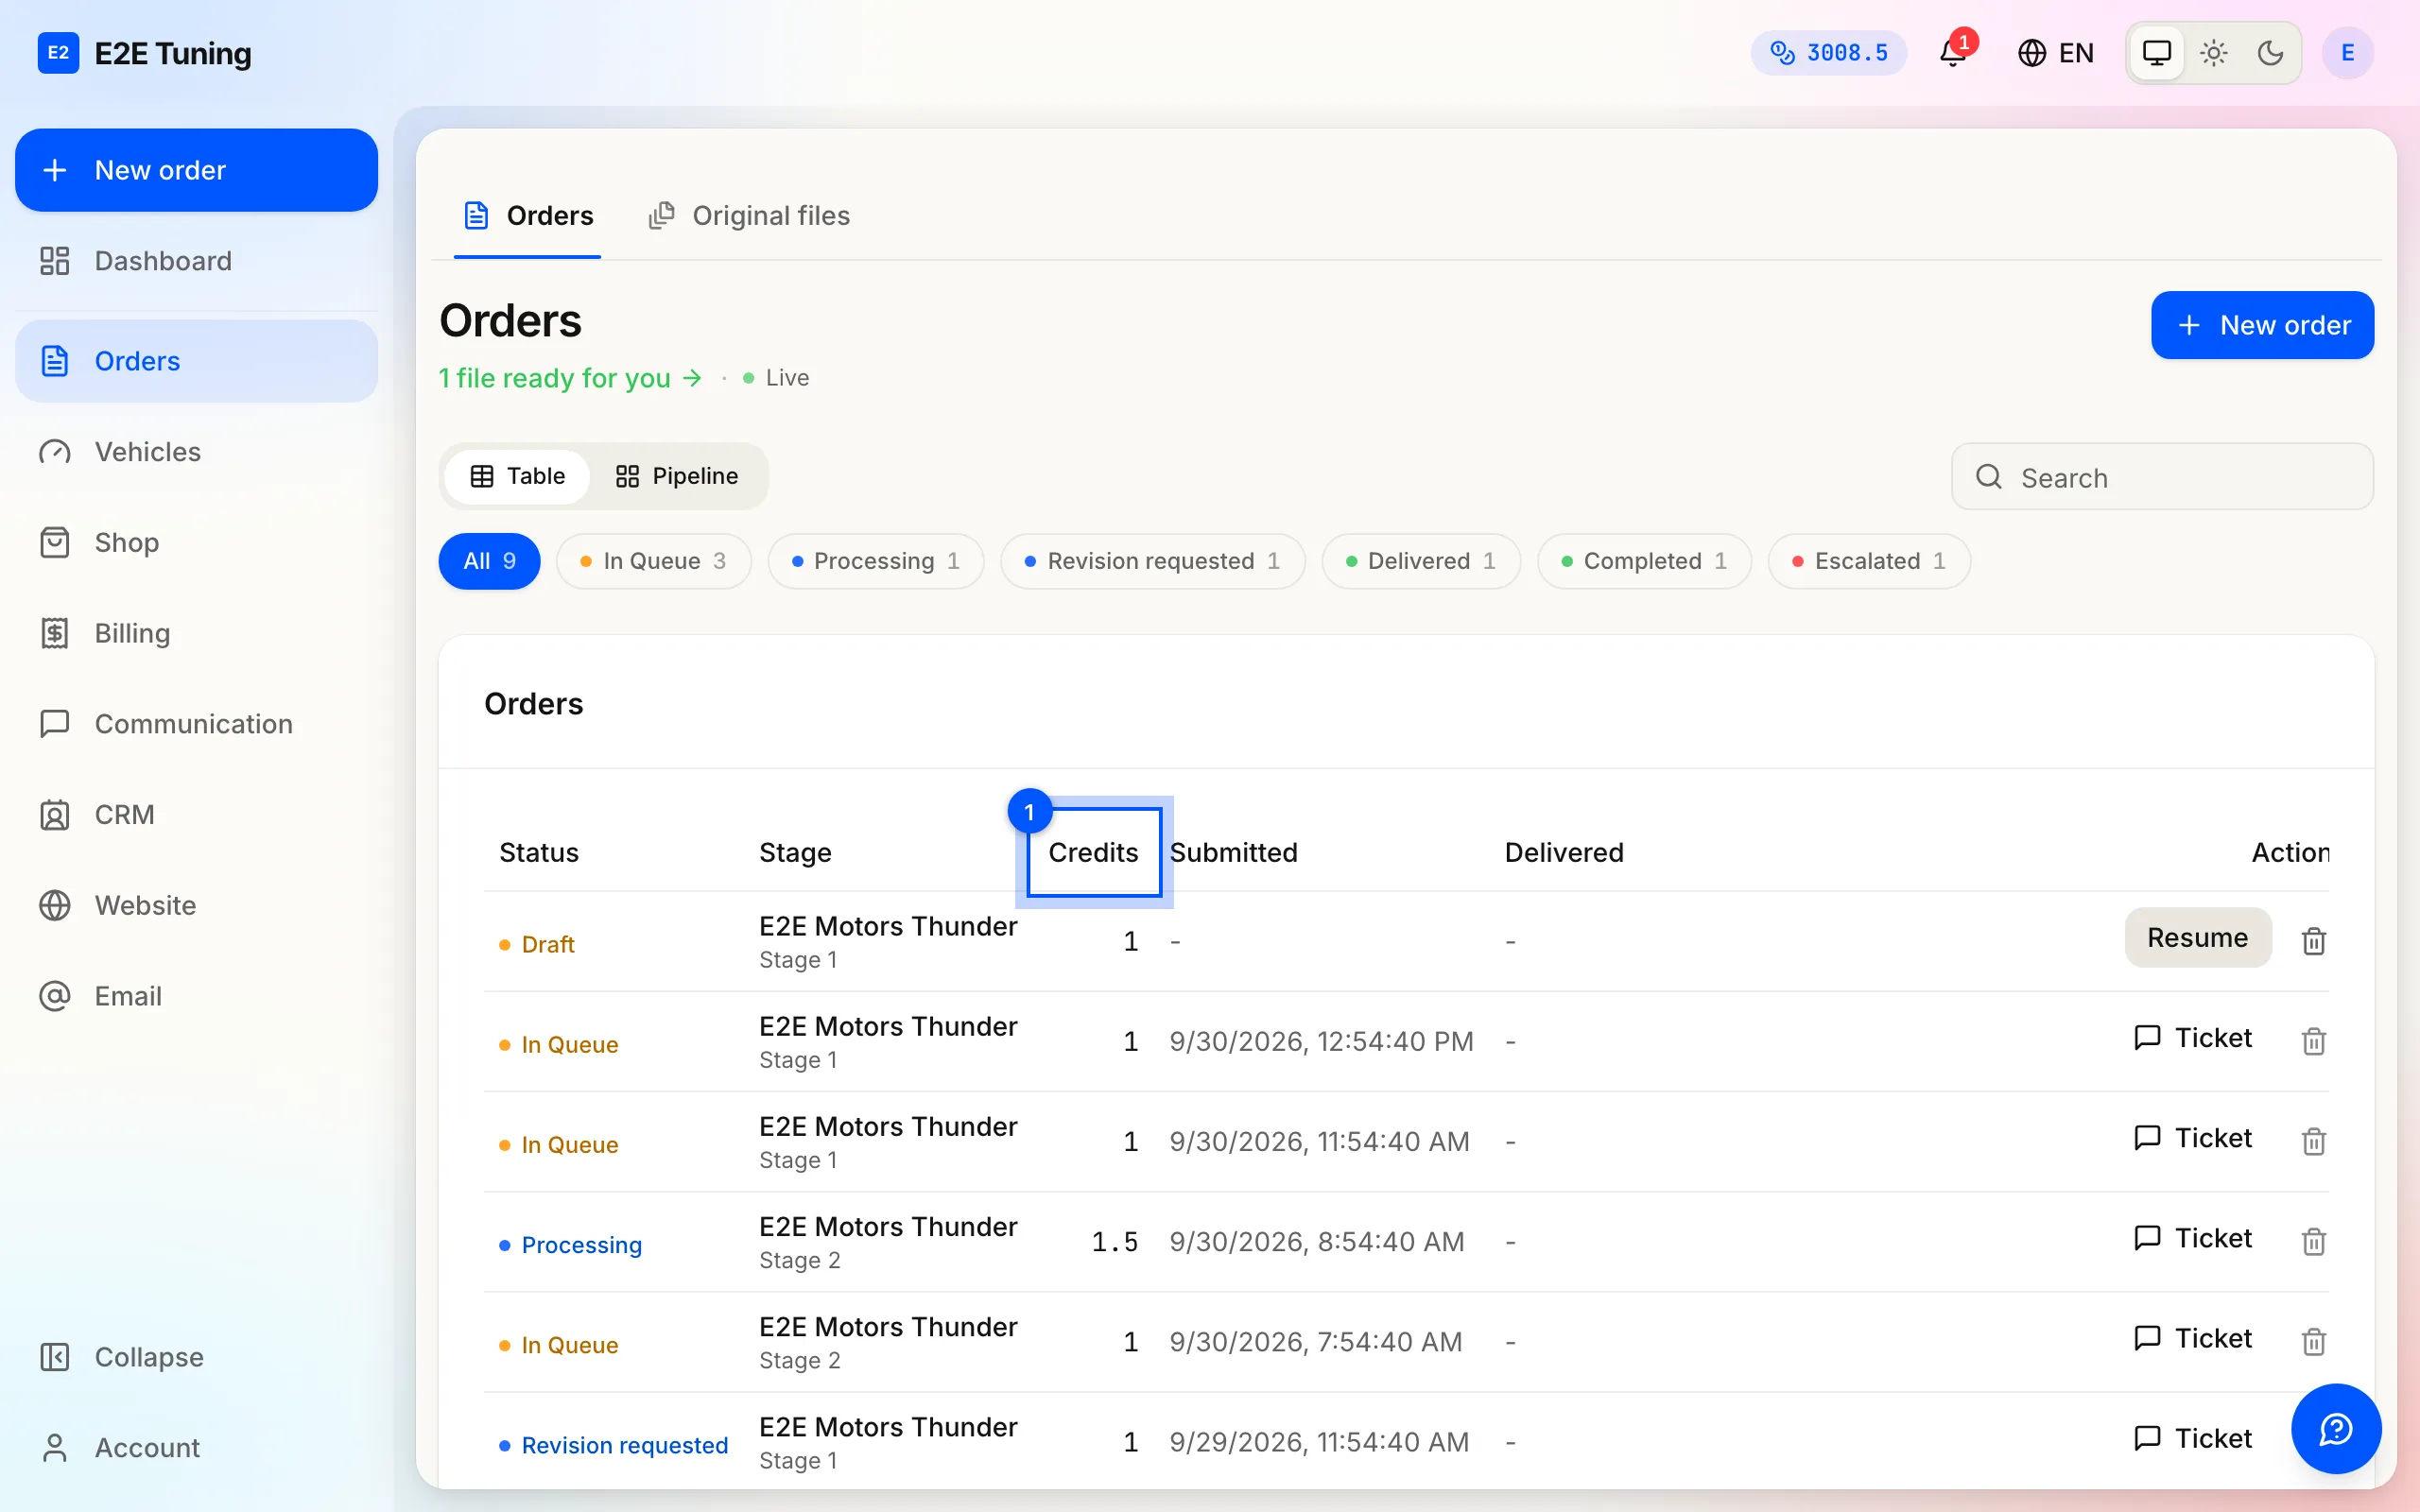The width and height of the screenshot is (2420, 1512).
Task: Open the notifications bell
Action: (1953, 53)
